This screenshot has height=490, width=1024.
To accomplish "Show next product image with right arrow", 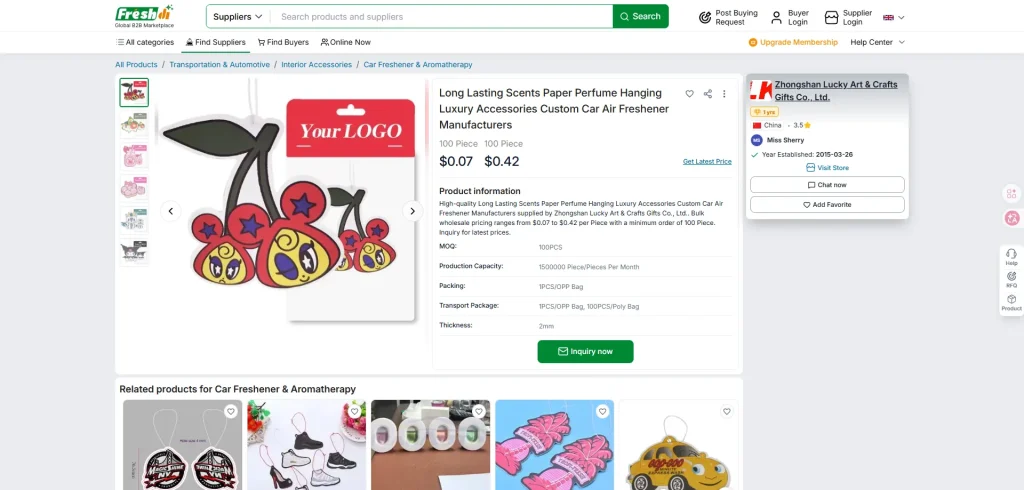I will tap(412, 211).
